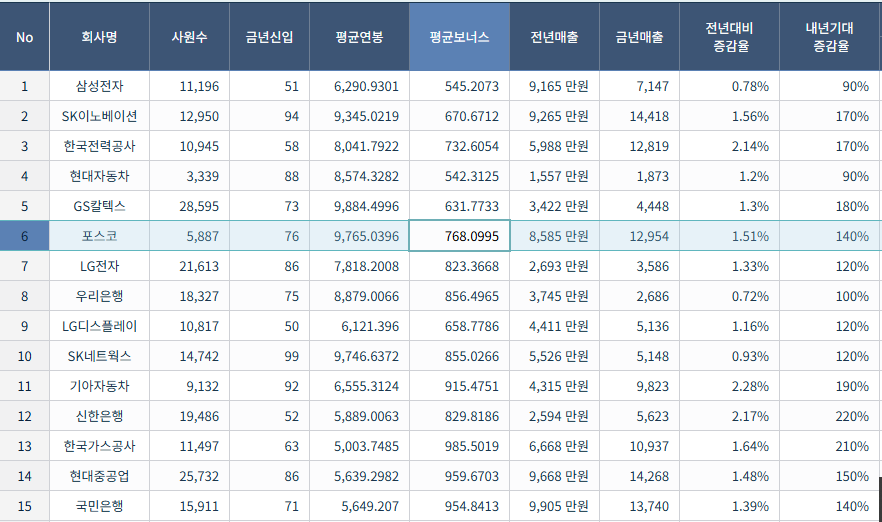
Task: Click this year sales cell 2,686
Action: click(x=640, y=296)
